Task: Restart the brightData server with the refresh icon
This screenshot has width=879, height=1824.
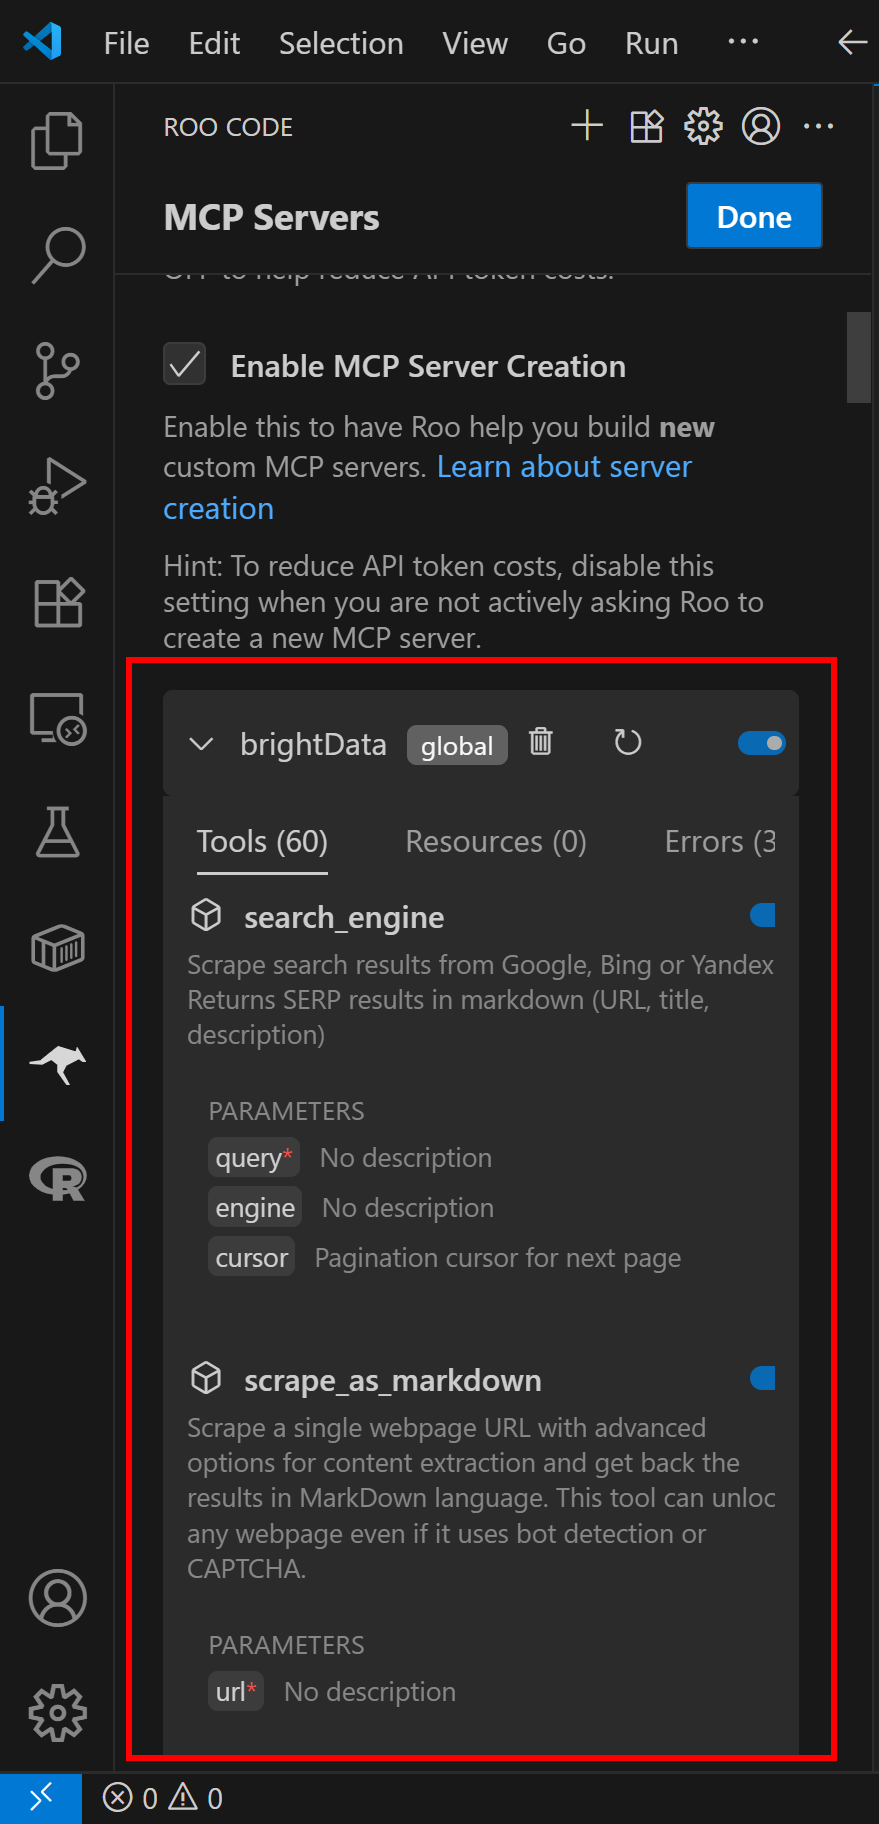Action: [x=627, y=742]
